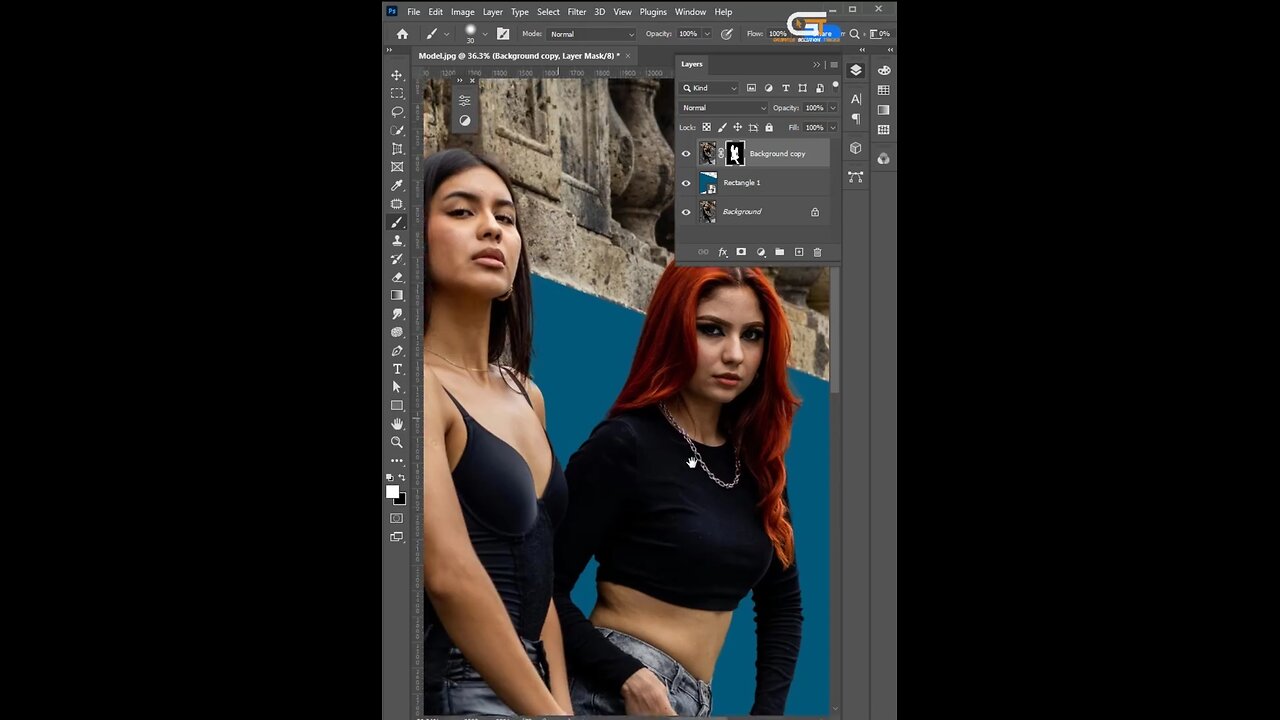This screenshot has width=1280, height=720.
Task: Create a new group folder icon
Action: pyautogui.click(x=780, y=252)
